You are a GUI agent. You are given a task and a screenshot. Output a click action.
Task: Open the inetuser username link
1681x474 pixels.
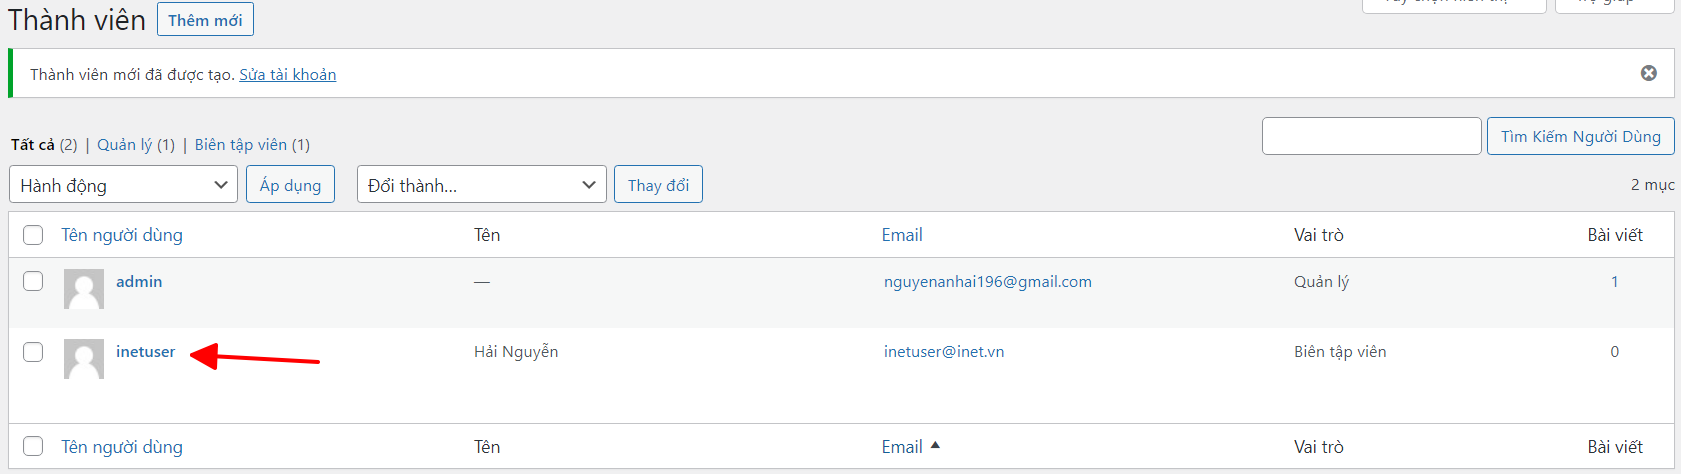click(145, 351)
